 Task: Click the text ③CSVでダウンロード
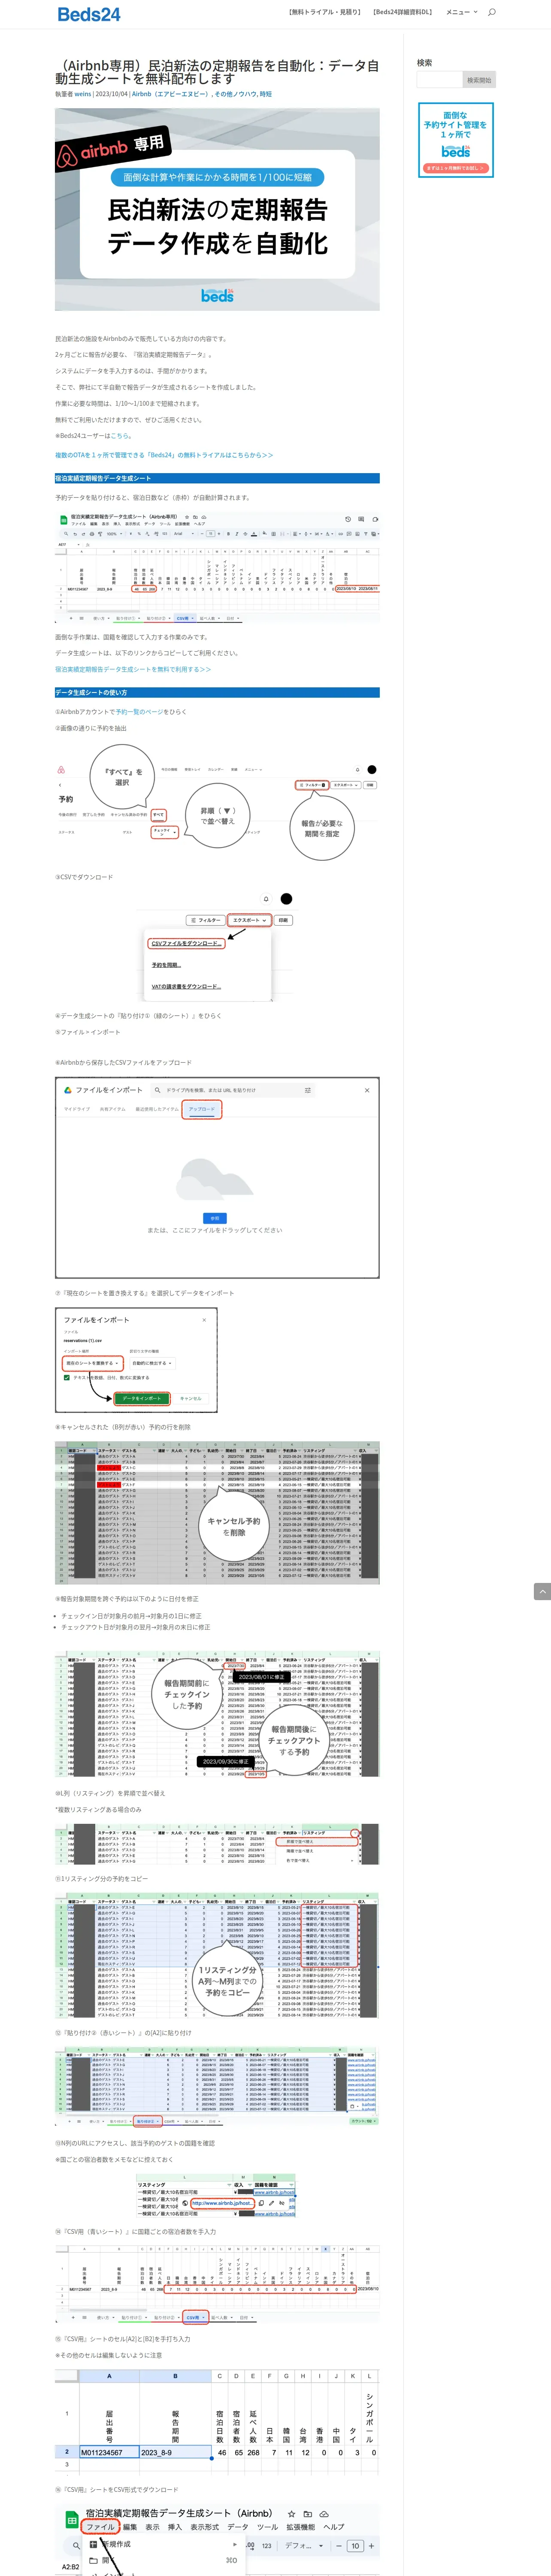pyautogui.click(x=84, y=877)
